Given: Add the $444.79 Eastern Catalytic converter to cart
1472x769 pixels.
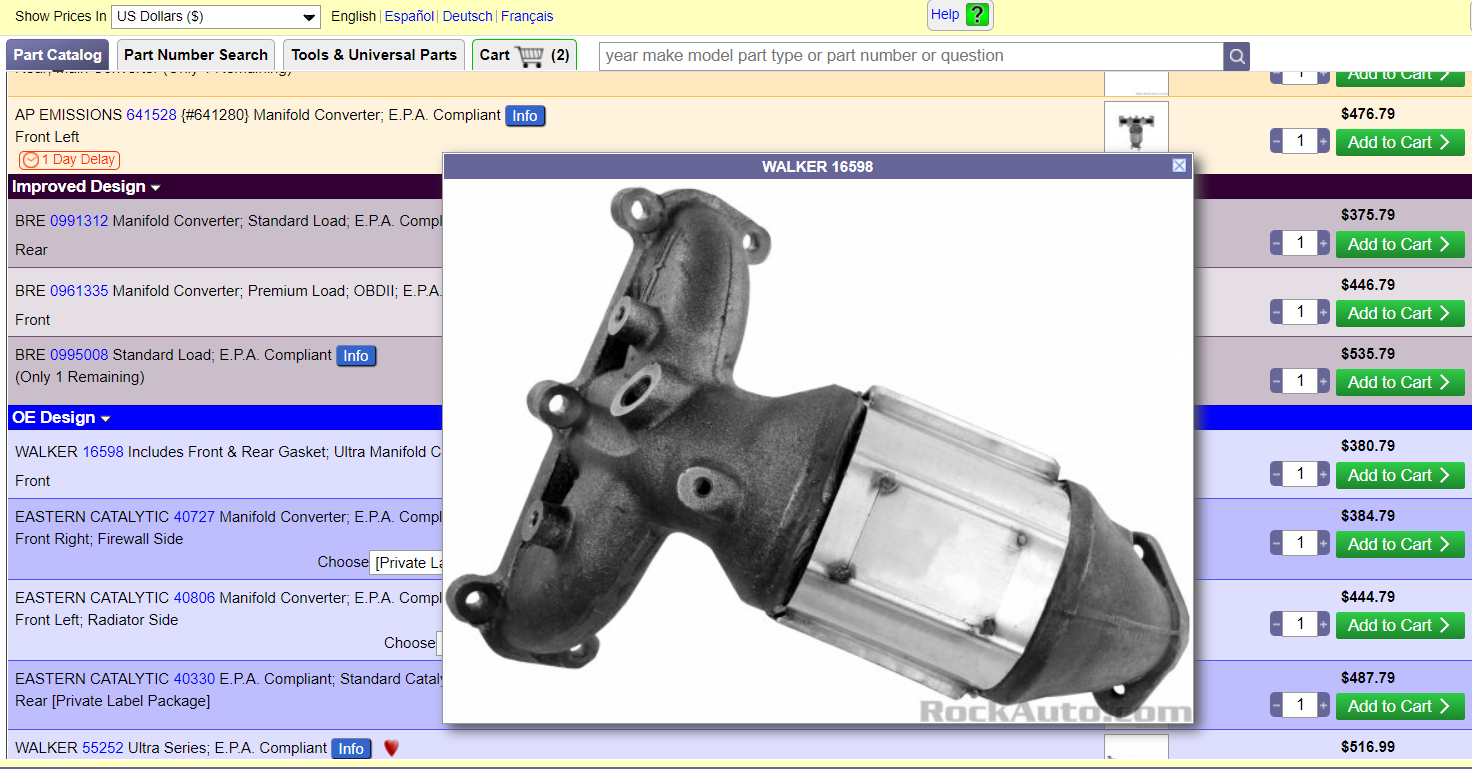Looking at the screenshot, I should click(x=1400, y=625).
